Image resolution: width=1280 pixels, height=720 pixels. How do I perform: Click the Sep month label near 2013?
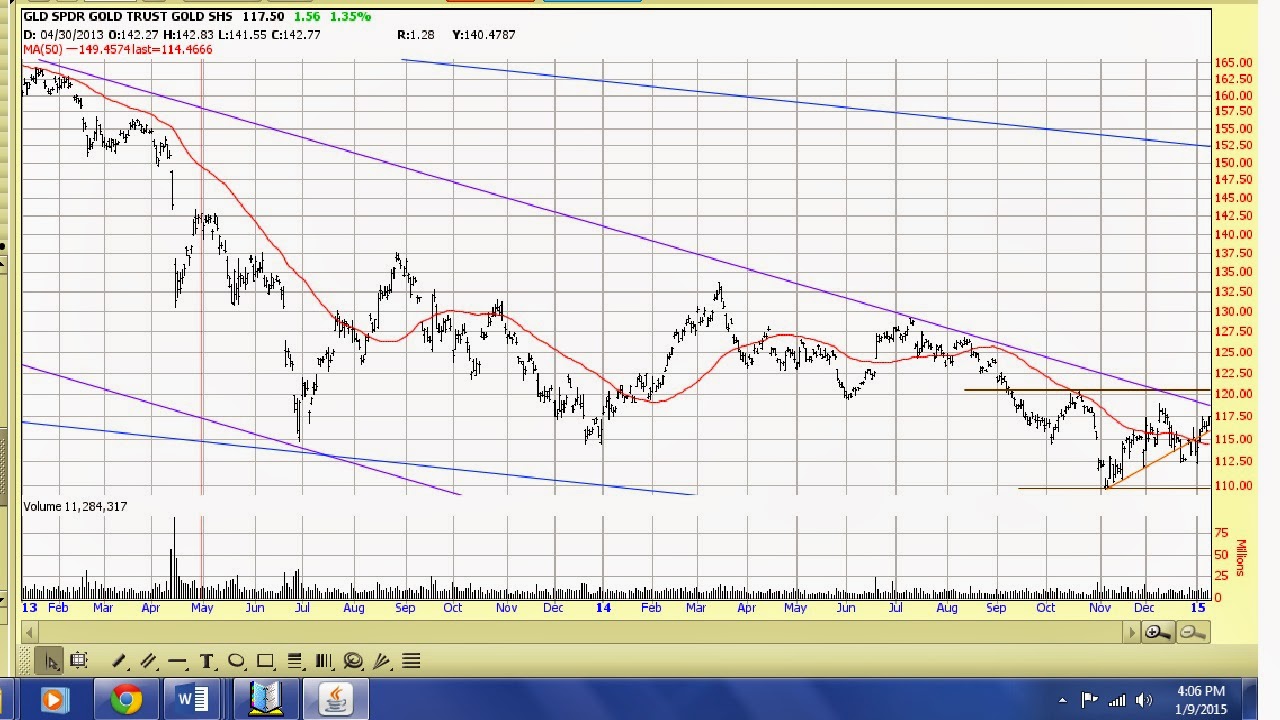[405, 607]
